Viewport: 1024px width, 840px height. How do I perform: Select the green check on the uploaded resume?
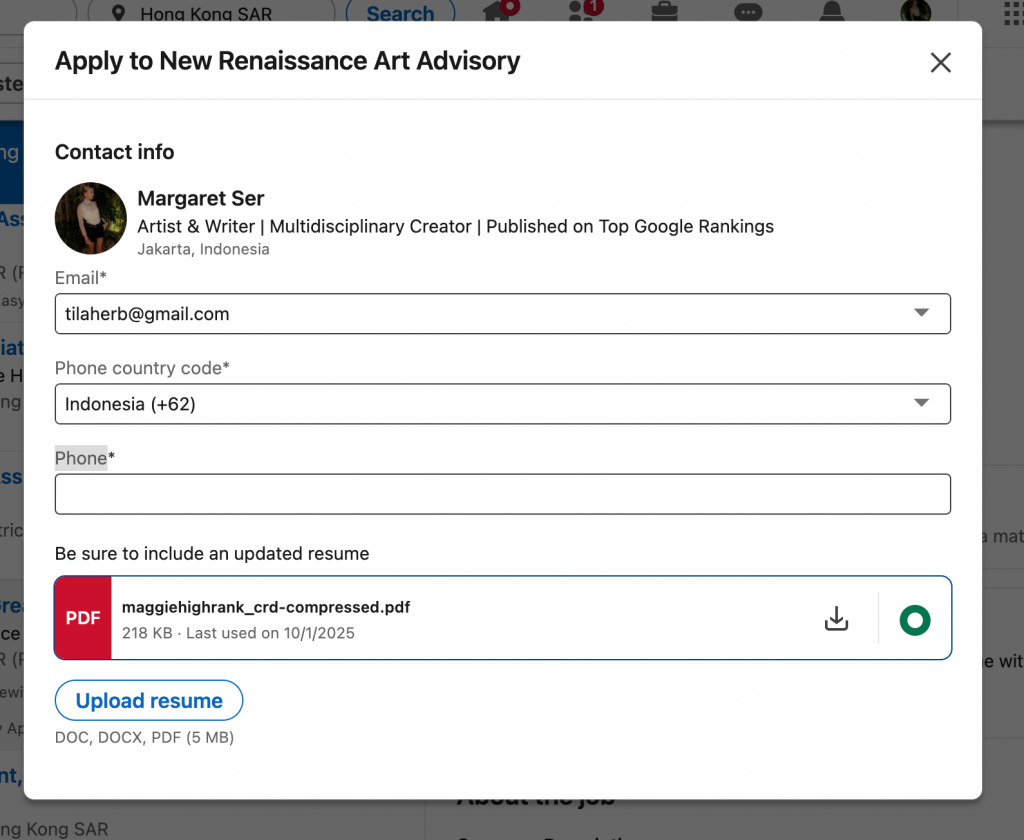(x=915, y=620)
